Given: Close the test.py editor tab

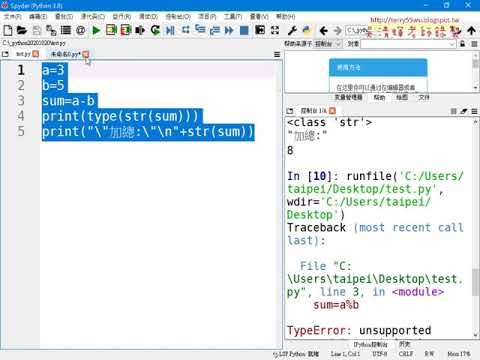Looking at the screenshot, I should (36, 54).
